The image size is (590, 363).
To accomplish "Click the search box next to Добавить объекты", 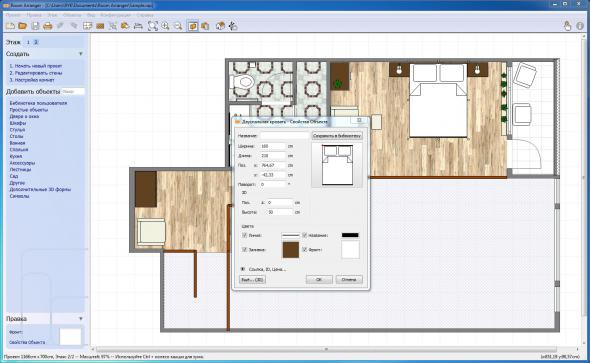I will [73, 91].
